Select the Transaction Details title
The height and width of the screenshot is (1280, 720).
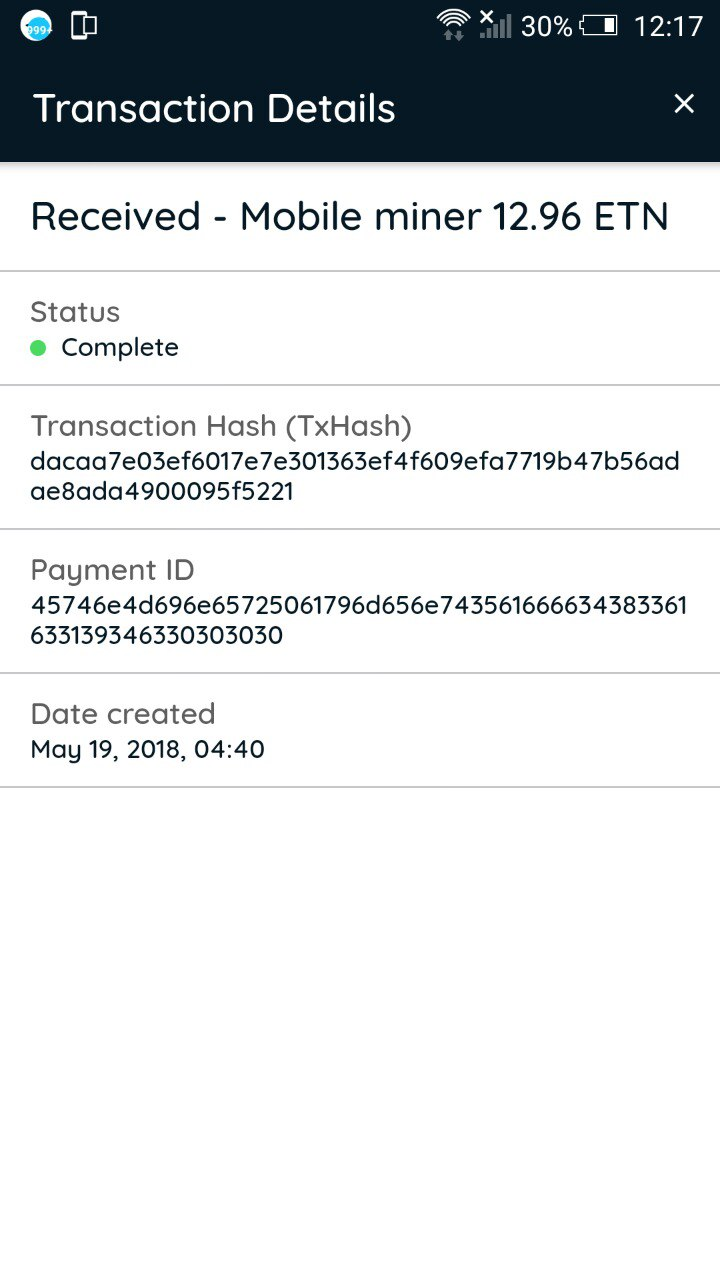[x=214, y=108]
